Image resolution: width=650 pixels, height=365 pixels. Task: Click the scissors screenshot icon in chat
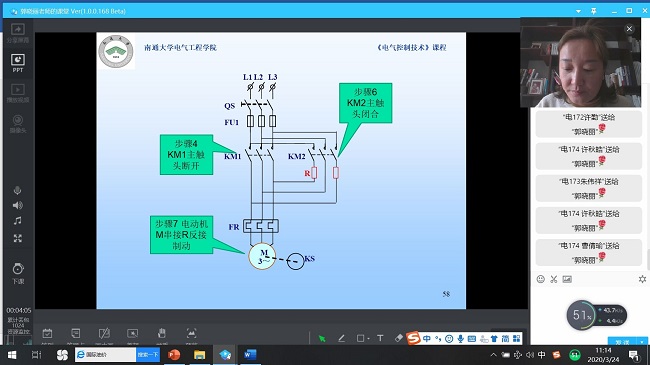coord(554,279)
